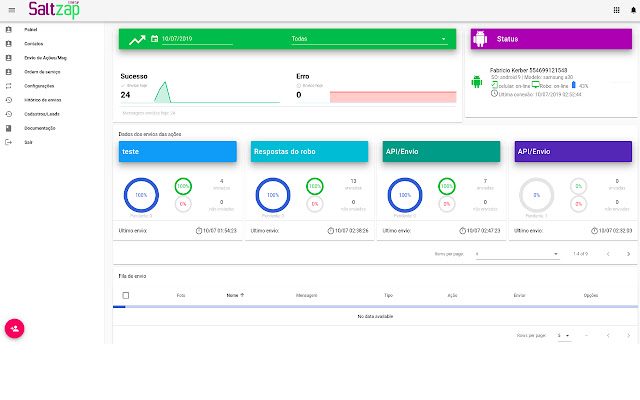640x400 pixels.
Task: Click the Documentação book icon
Action: coord(9,128)
